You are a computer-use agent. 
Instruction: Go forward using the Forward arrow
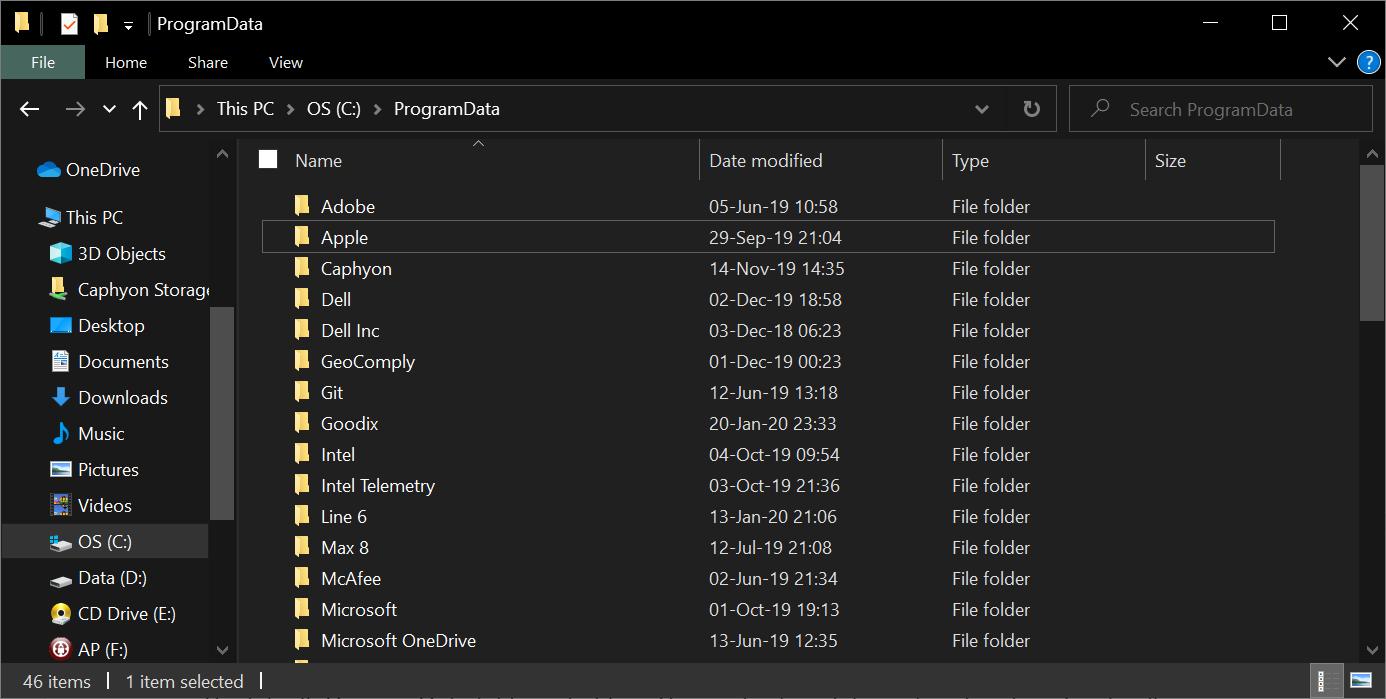[75, 109]
